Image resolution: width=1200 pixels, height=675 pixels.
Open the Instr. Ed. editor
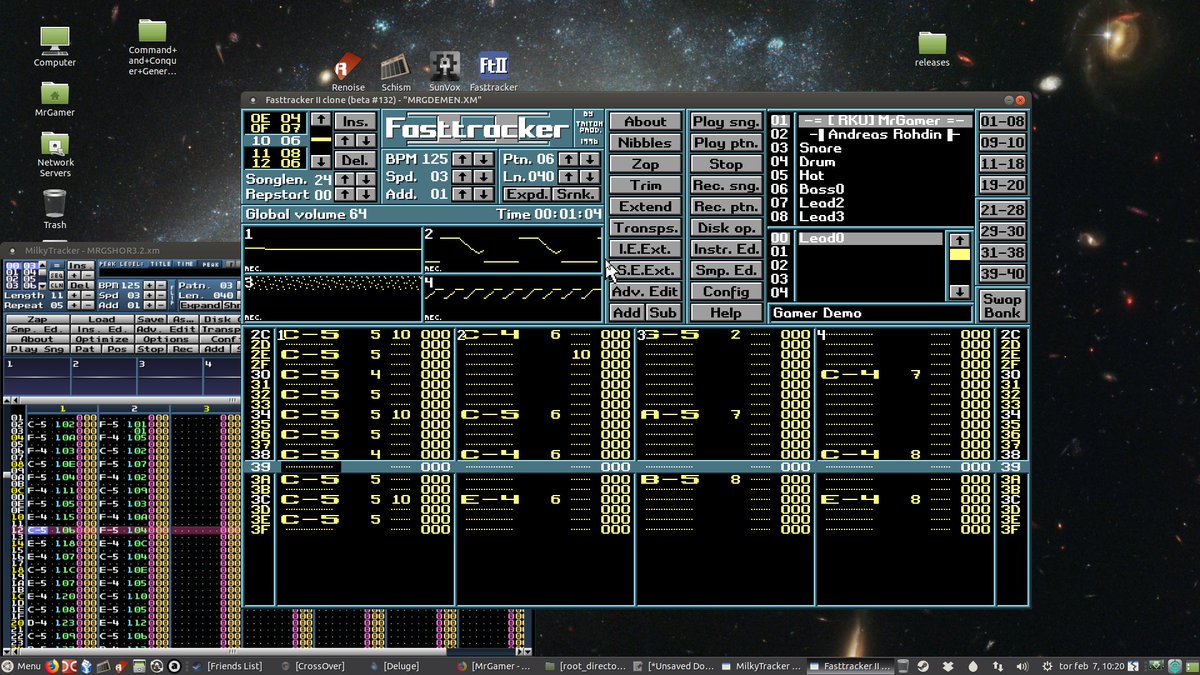coord(726,249)
